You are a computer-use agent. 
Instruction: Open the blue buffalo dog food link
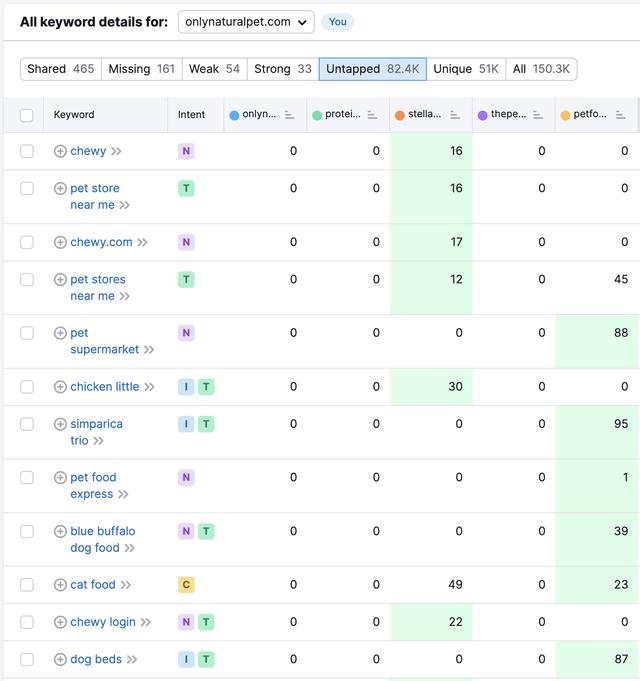[102, 540]
